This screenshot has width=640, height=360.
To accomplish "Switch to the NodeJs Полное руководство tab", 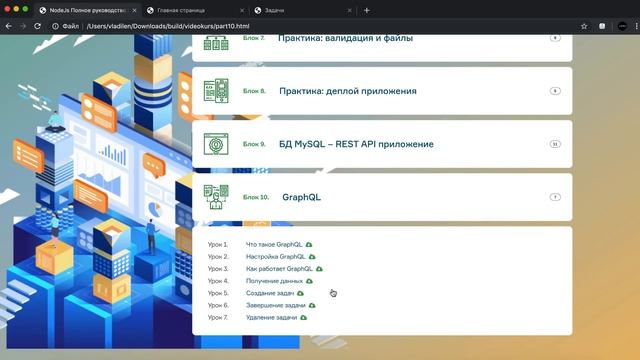I will coord(87,11).
